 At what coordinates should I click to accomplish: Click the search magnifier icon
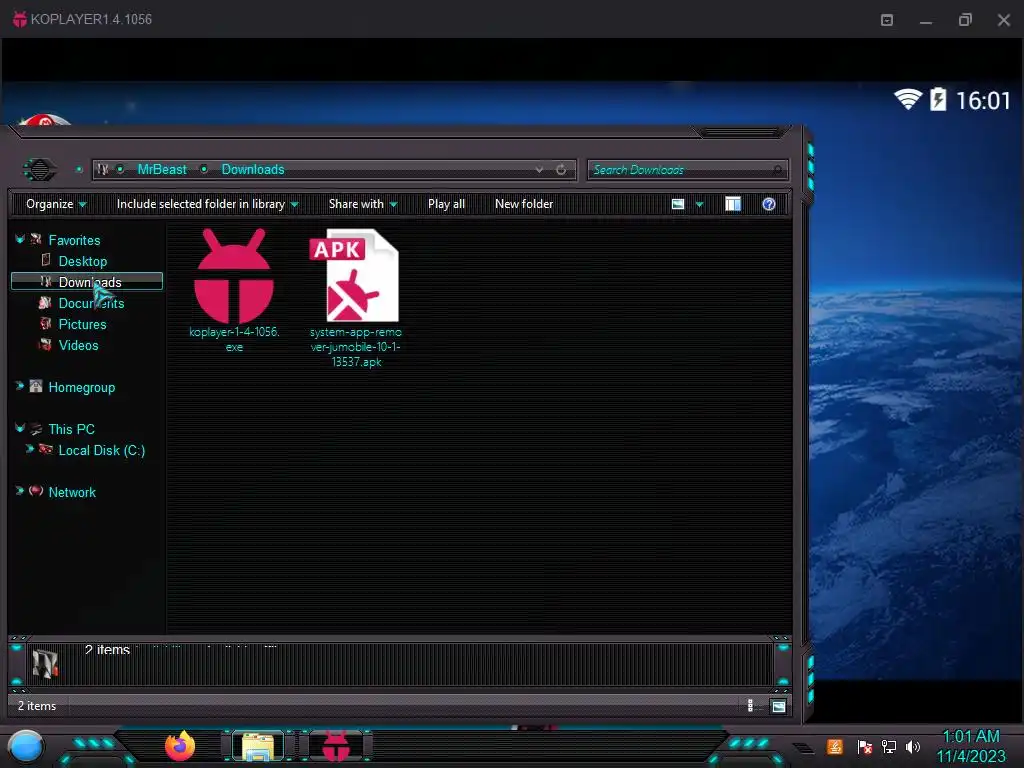777,170
